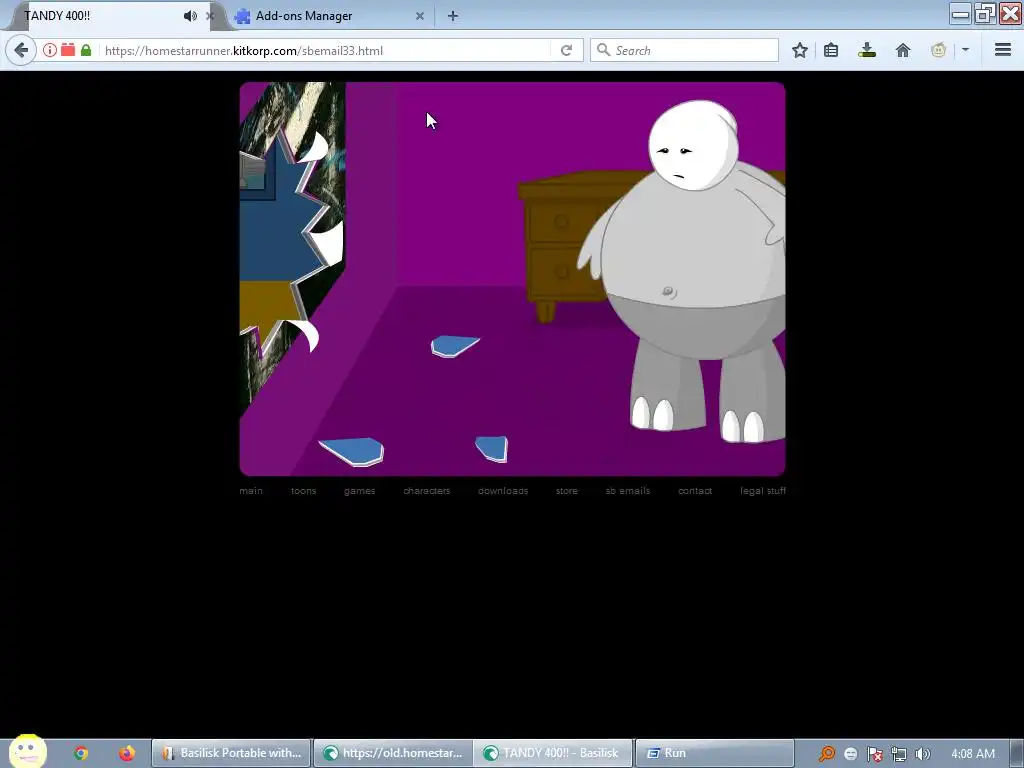Click the red blocked-content icon in address bar
The height and width of the screenshot is (768, 1024).
point(68,50)
